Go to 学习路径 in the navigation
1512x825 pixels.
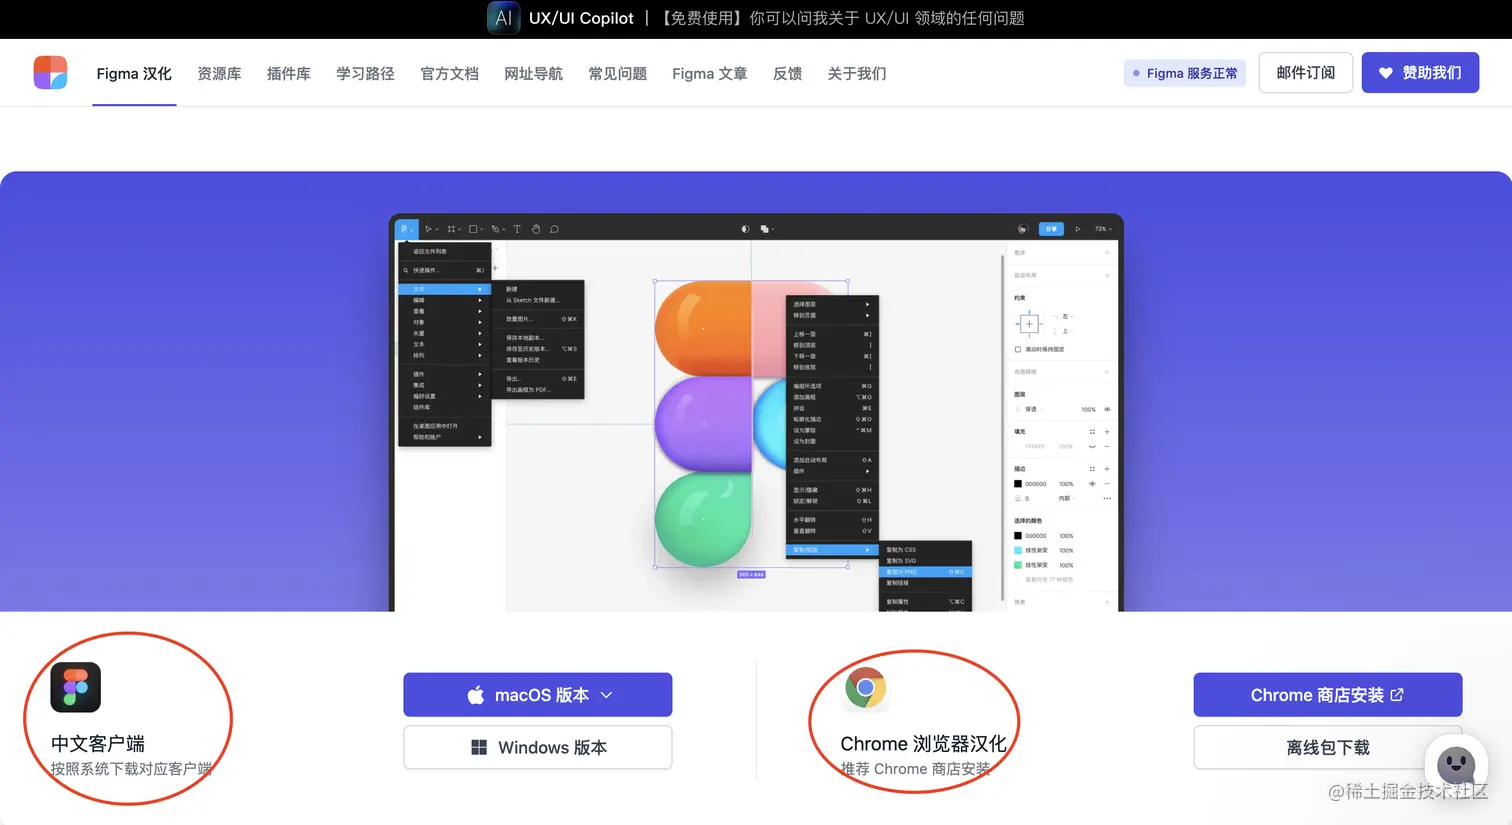click(x=365, y=74)
